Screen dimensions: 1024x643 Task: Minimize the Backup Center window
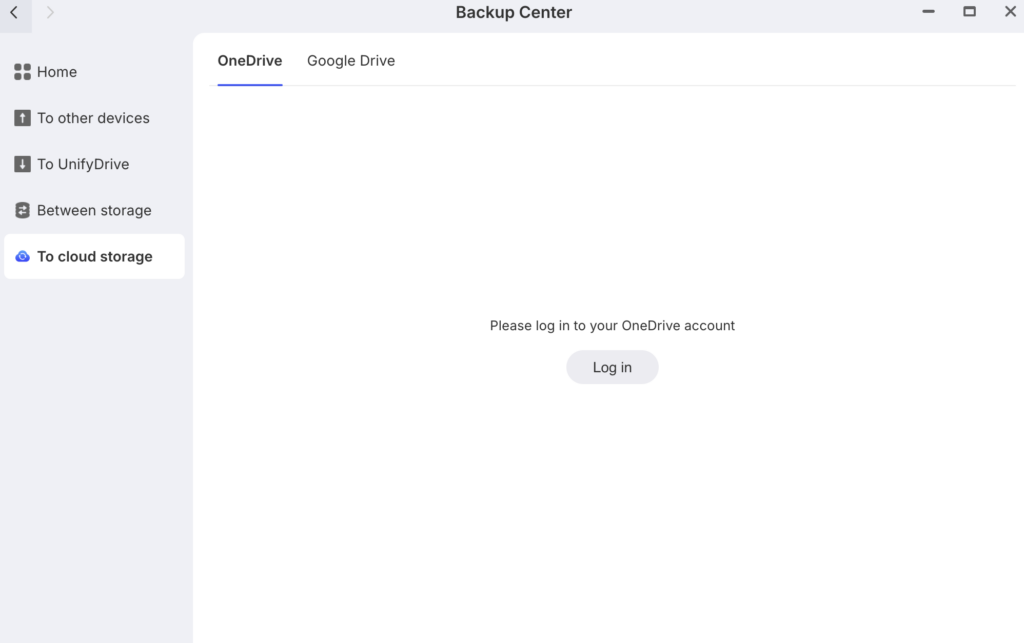click(x=929, y=12)
